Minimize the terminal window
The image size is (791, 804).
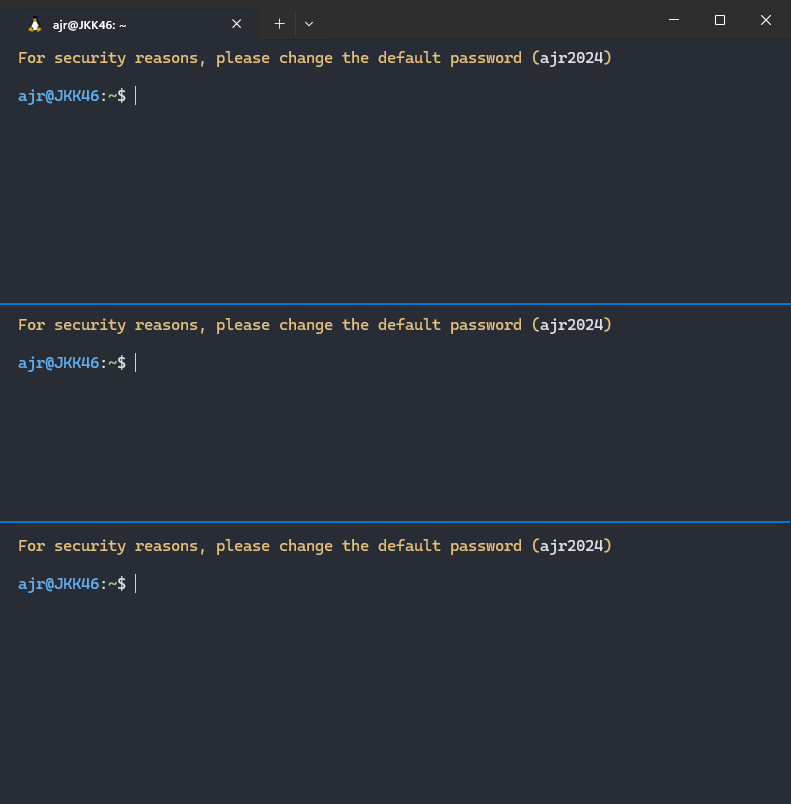click(x=673, y=20)
